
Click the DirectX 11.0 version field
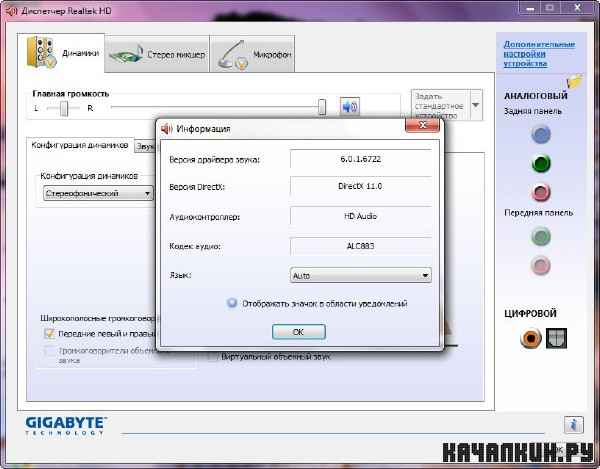(x=360, y=186)
